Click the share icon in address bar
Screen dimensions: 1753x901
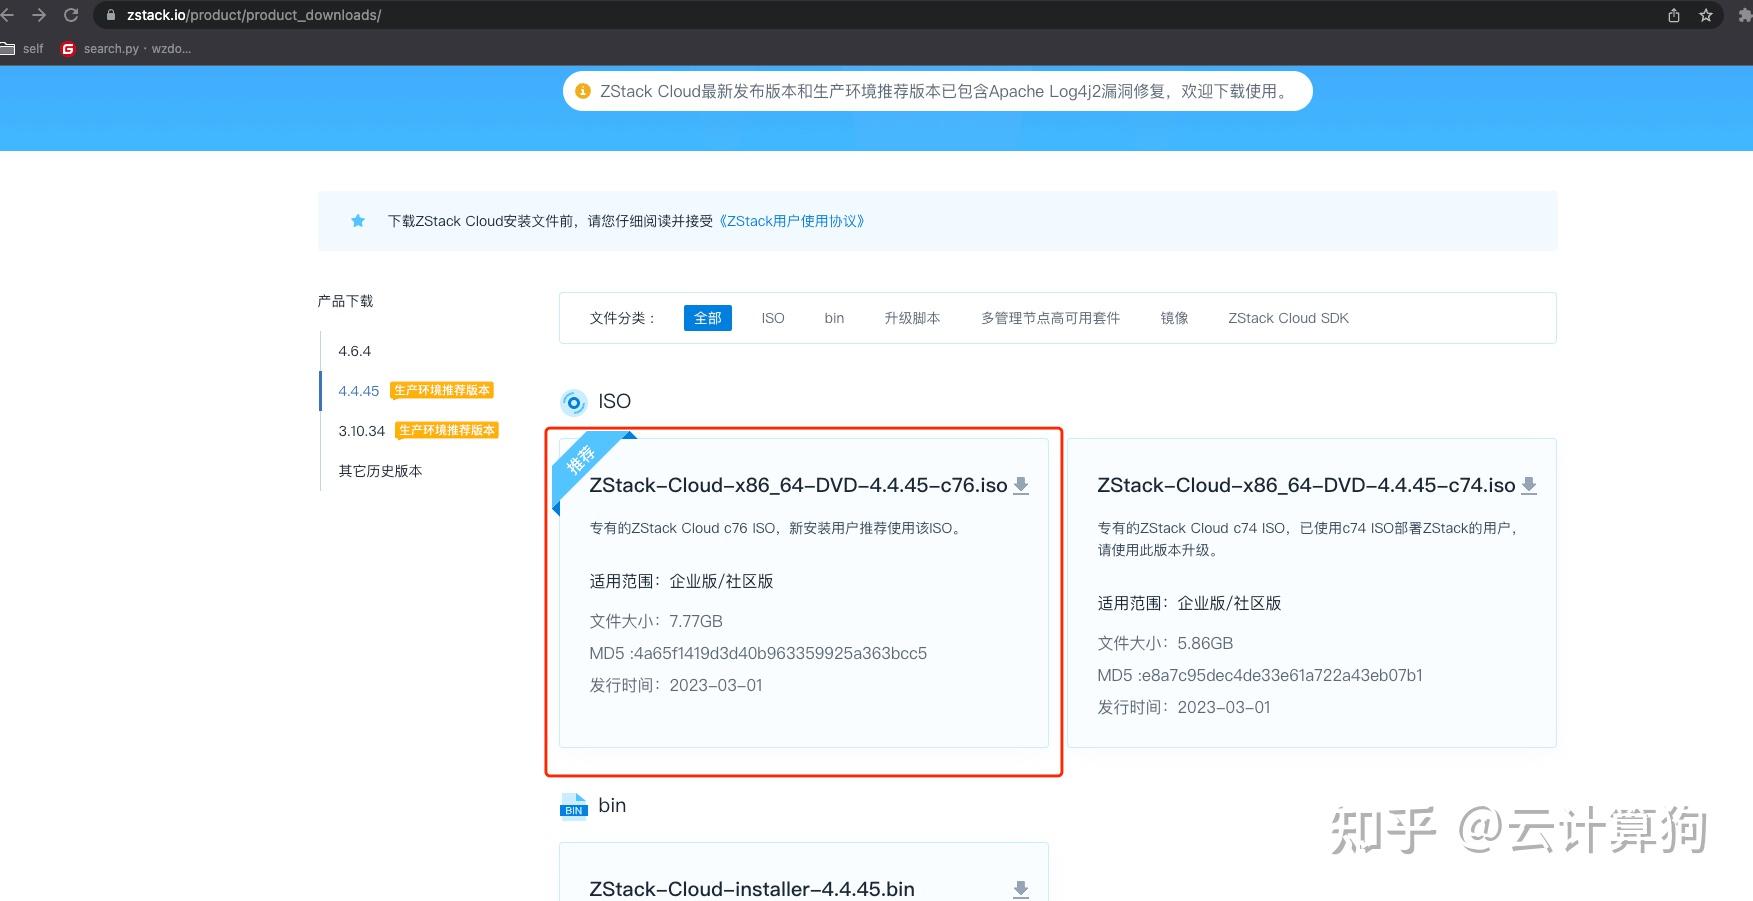point(1674,15)
